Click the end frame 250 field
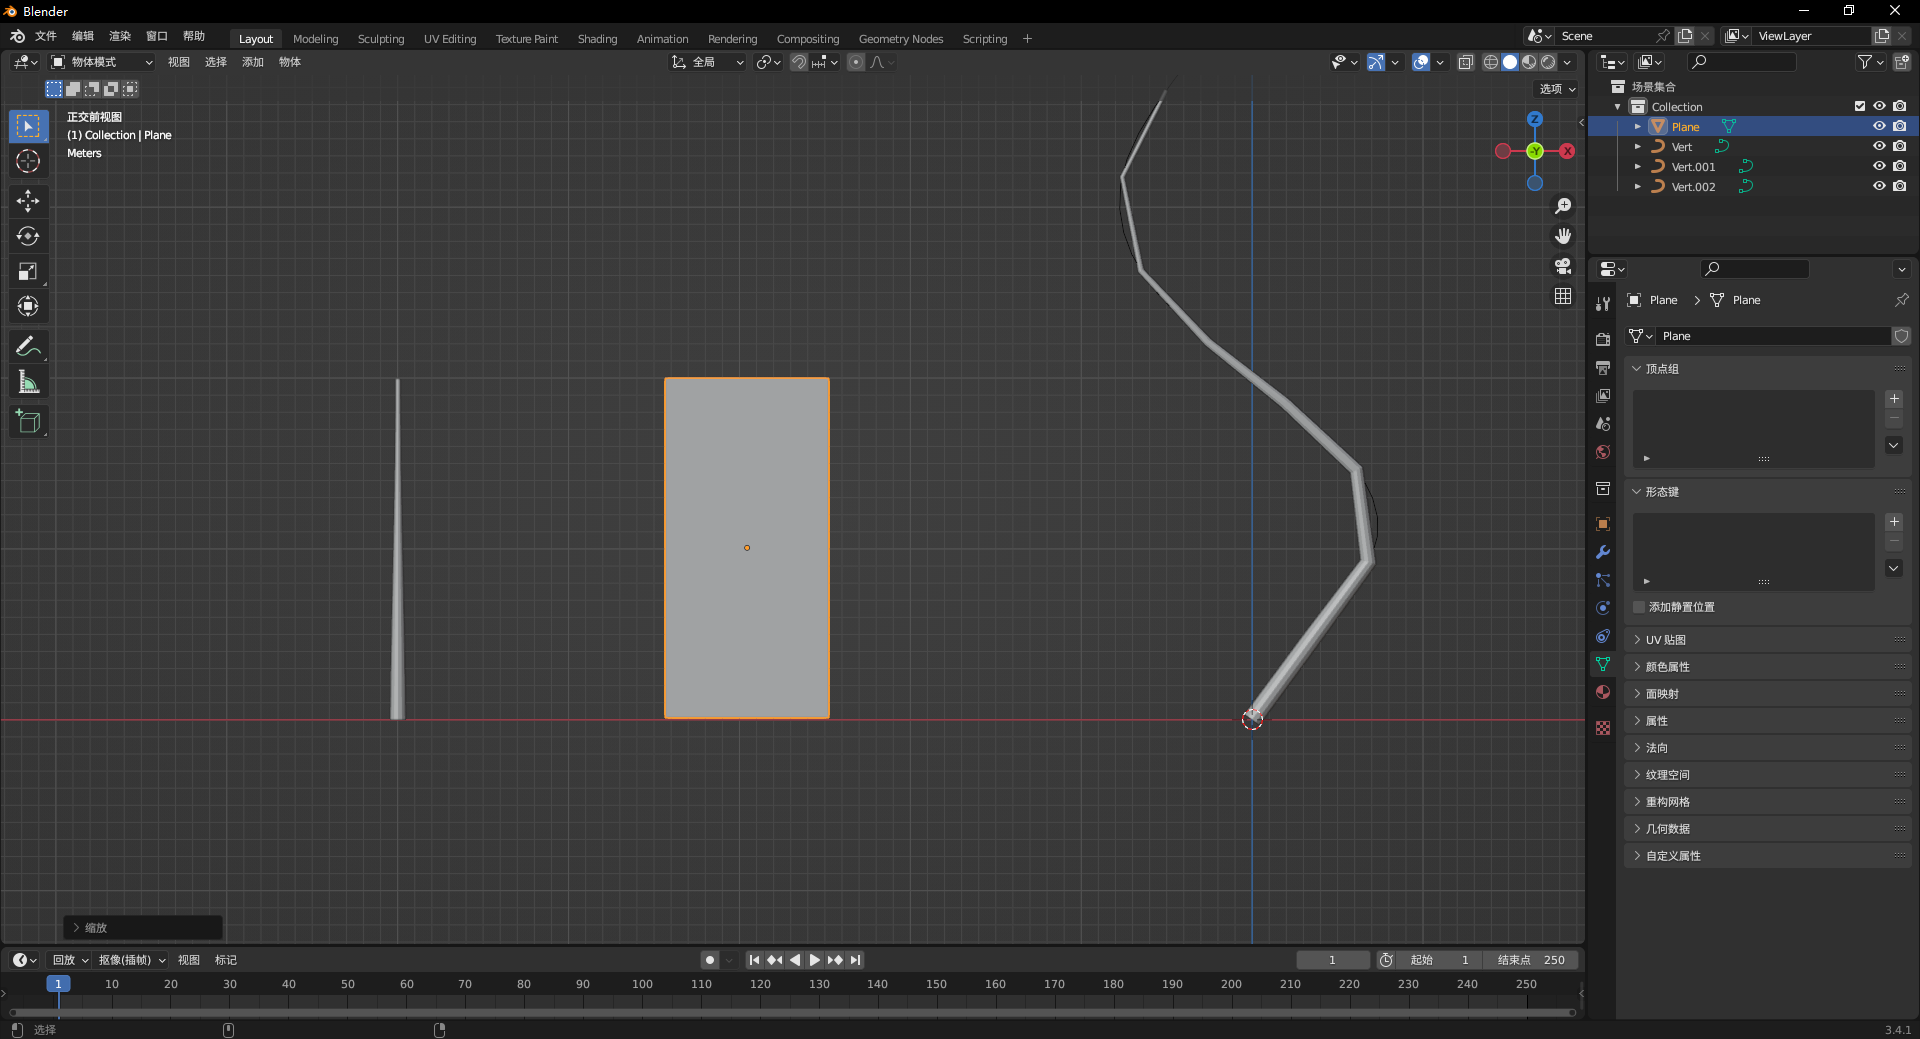Image resolution: width=1920 pixels, height=1039 pixels. point(1531,960)
